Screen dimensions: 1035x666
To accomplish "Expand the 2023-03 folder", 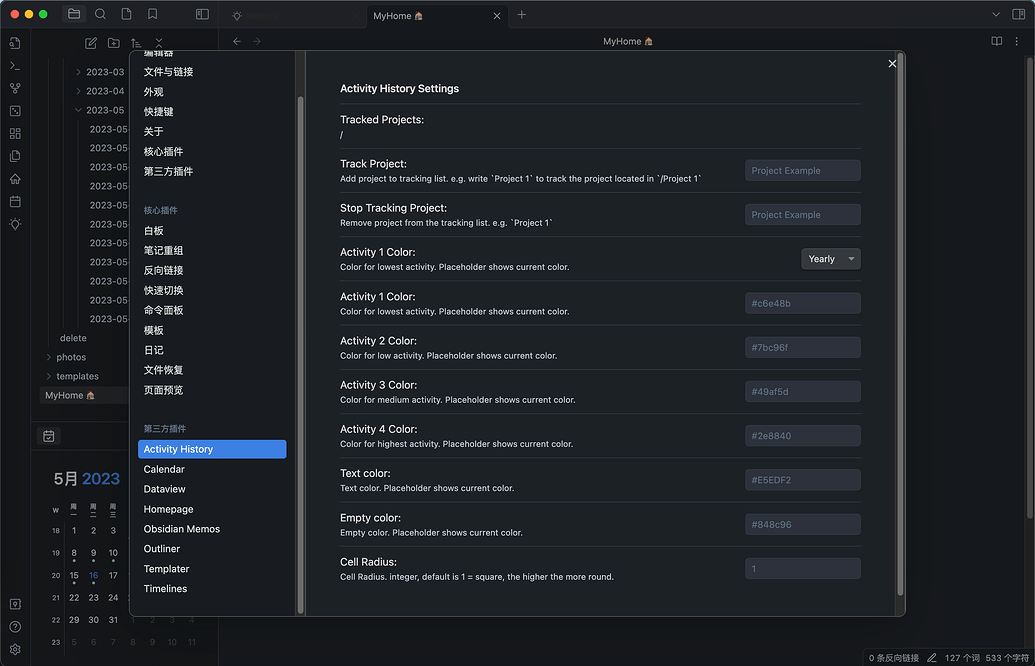I will [x=79, y=72].
